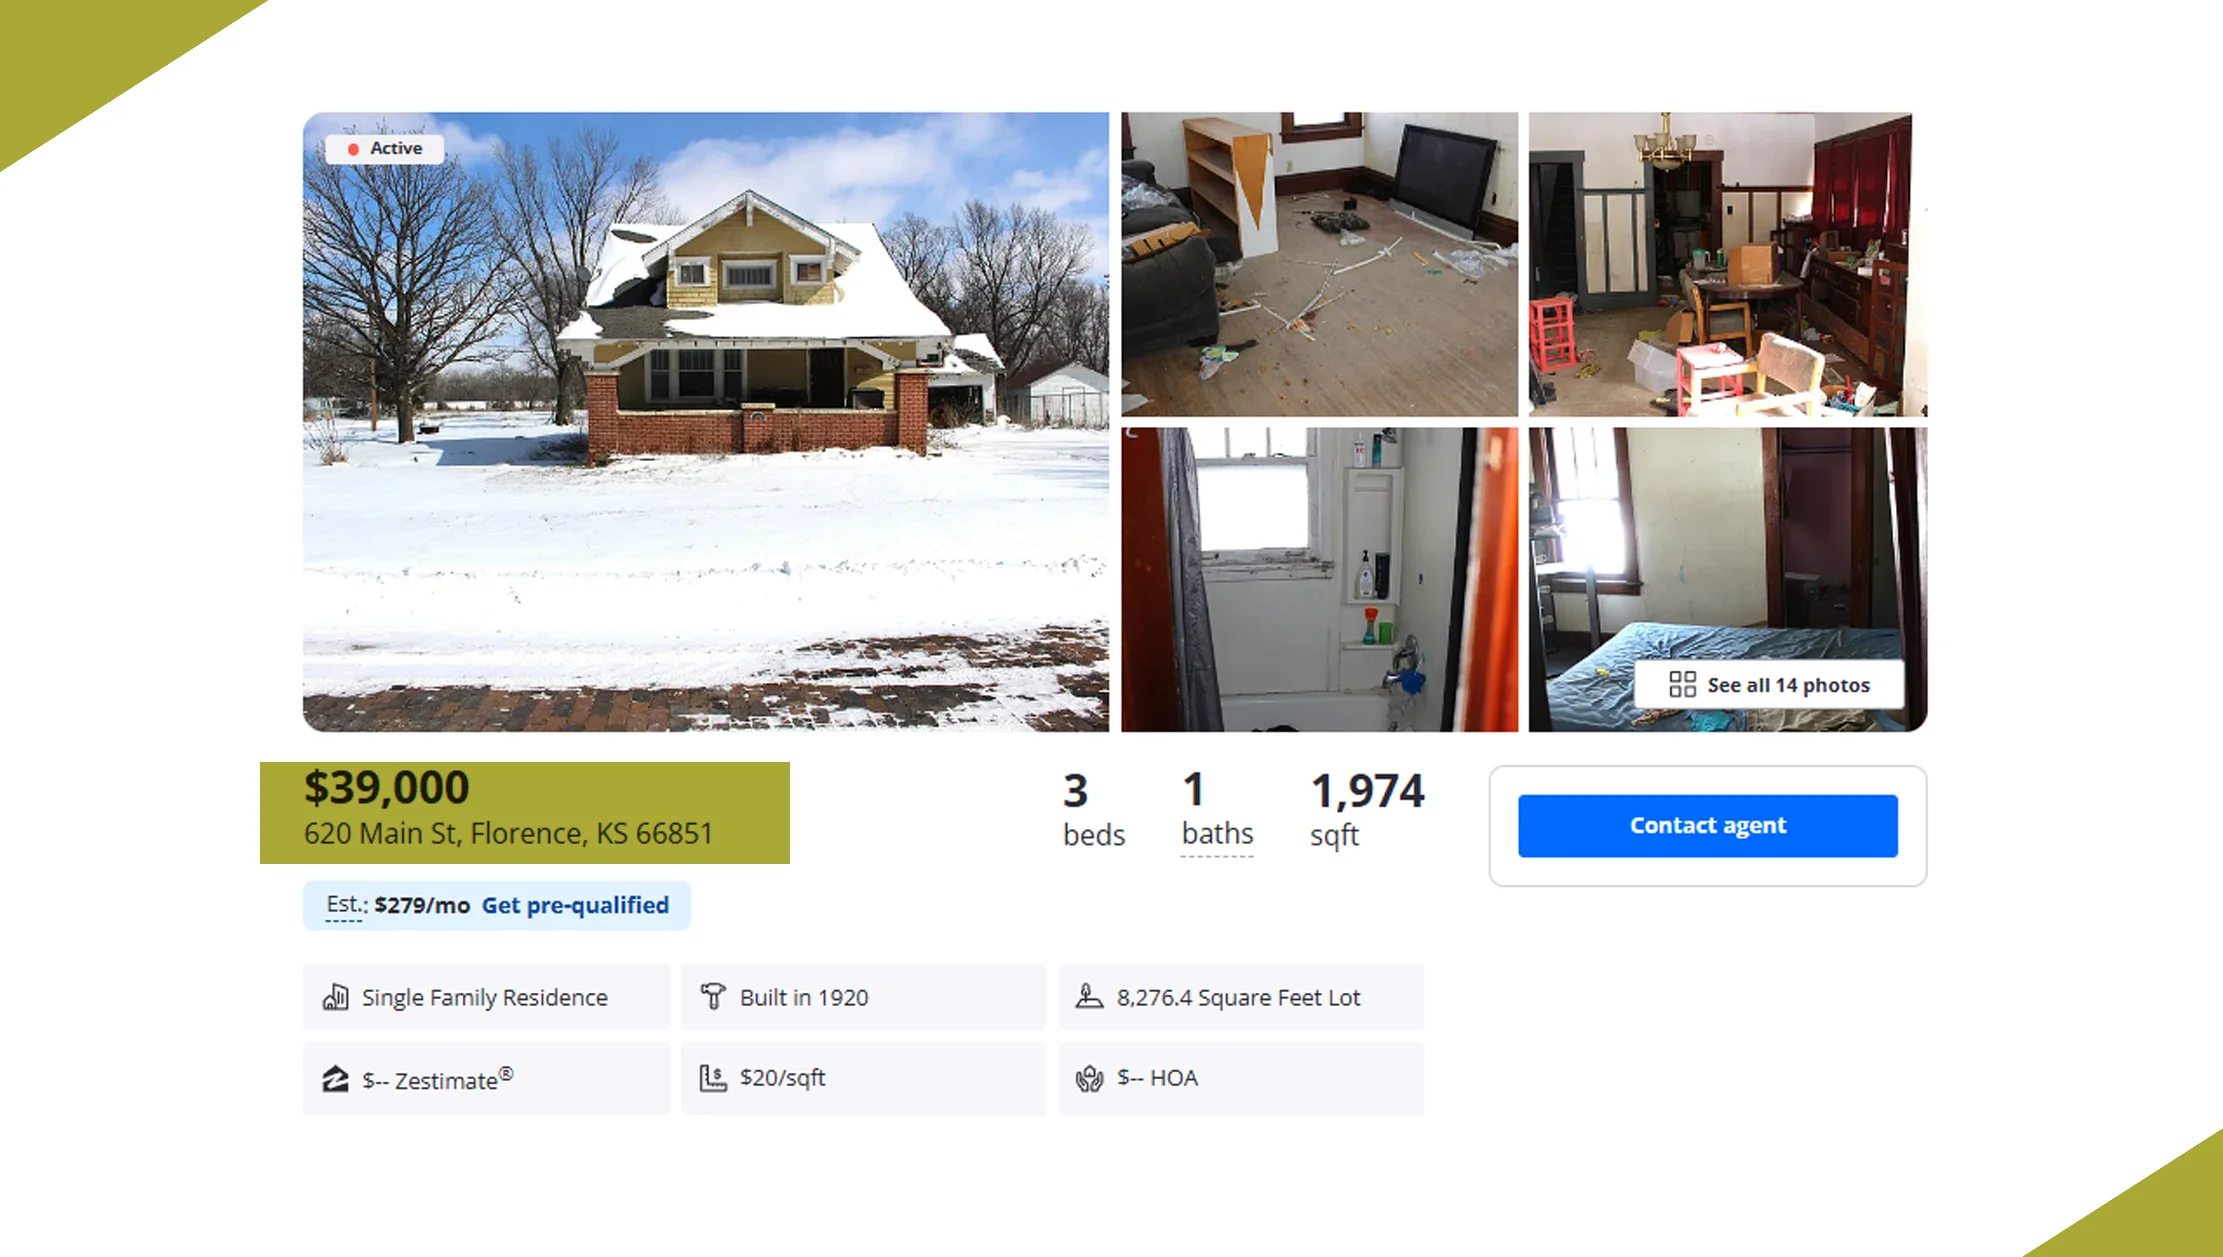Viewport: 2223px width, 1257px height.
Task: Click the photo grid icon
Action: (x=1682, y=685)
